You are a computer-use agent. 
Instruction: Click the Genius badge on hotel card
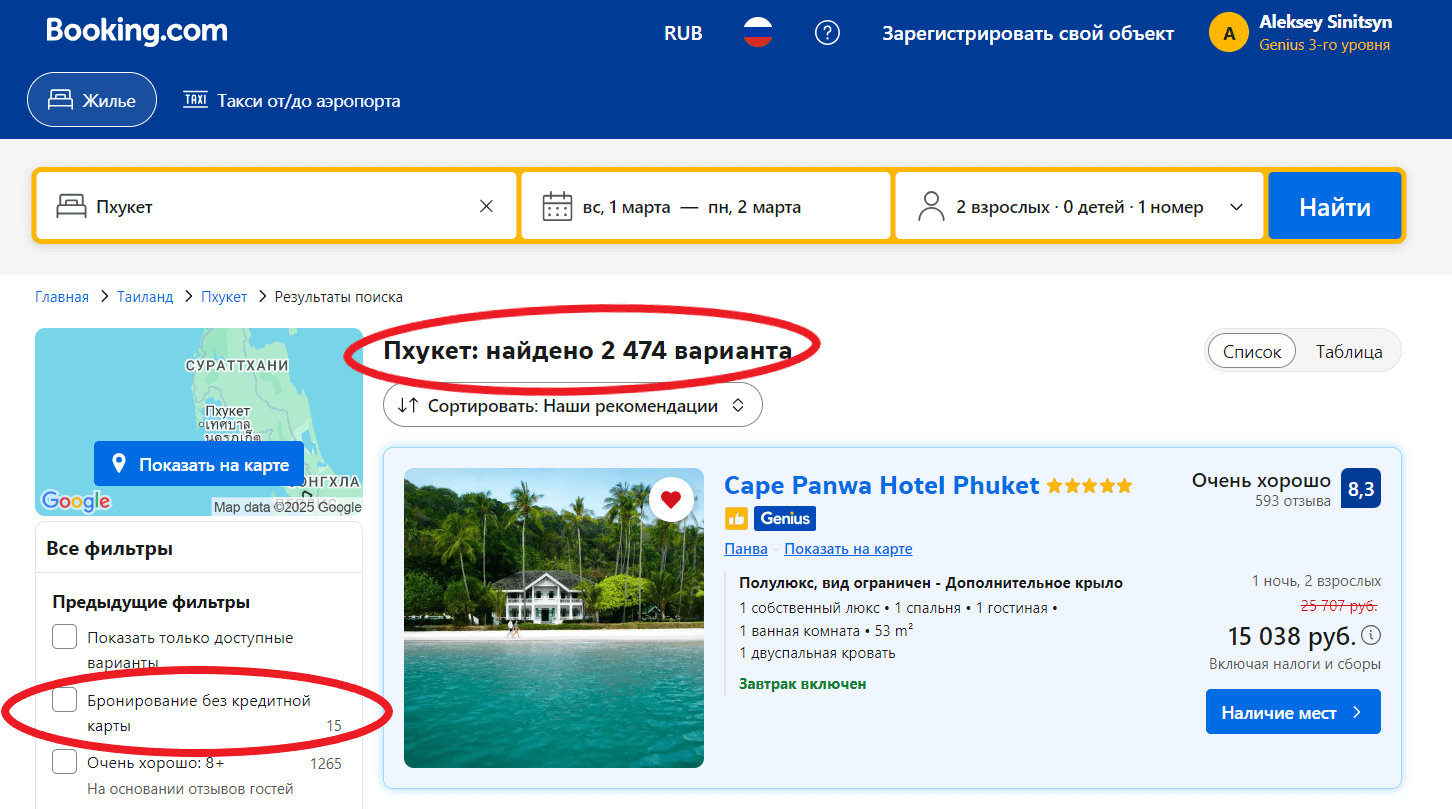pos(784,518)
